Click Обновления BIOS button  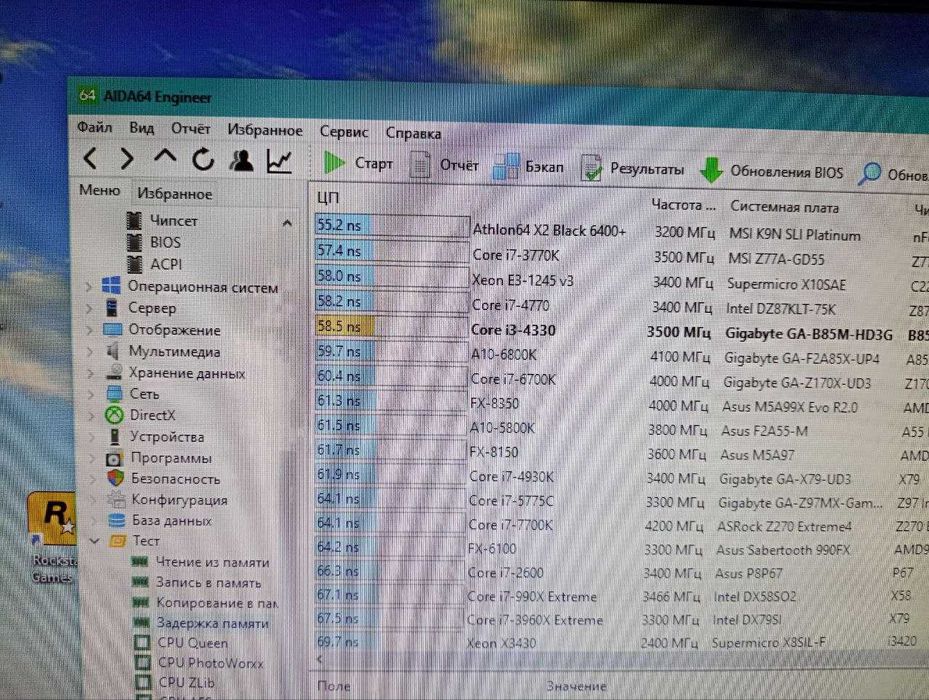771,171
